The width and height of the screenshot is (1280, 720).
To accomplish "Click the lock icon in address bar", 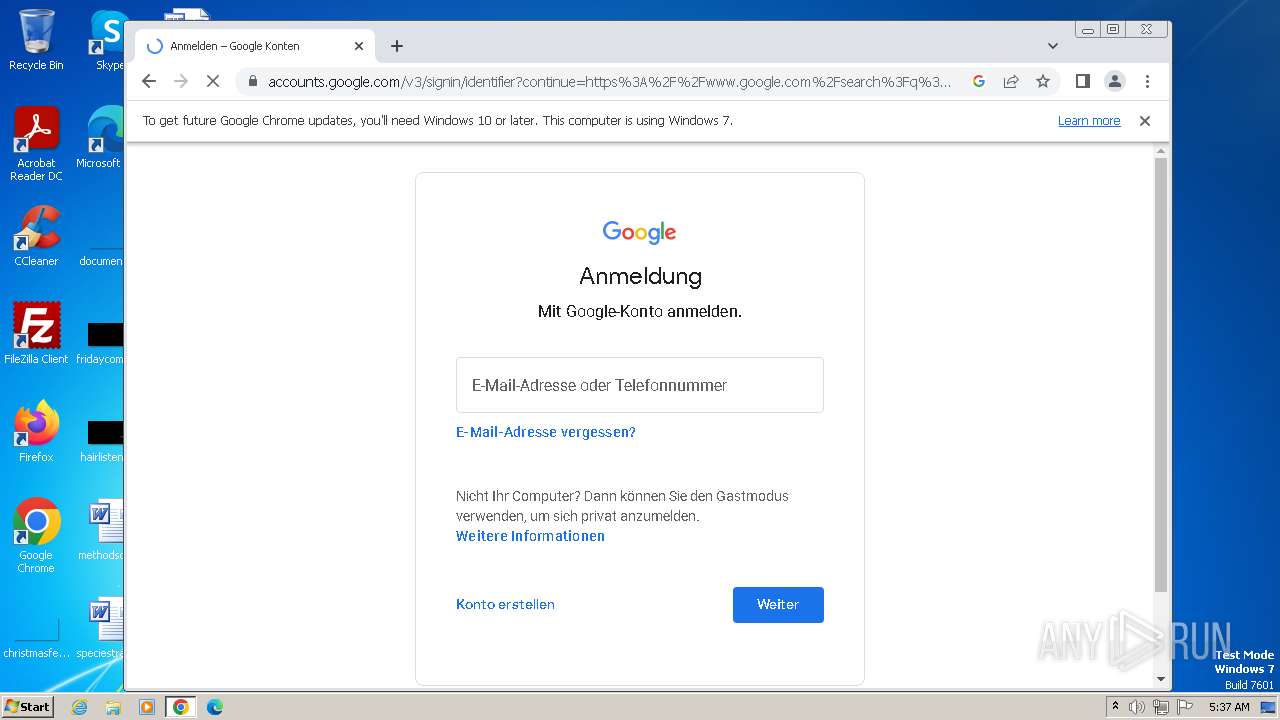I will [x=252, y=82].
